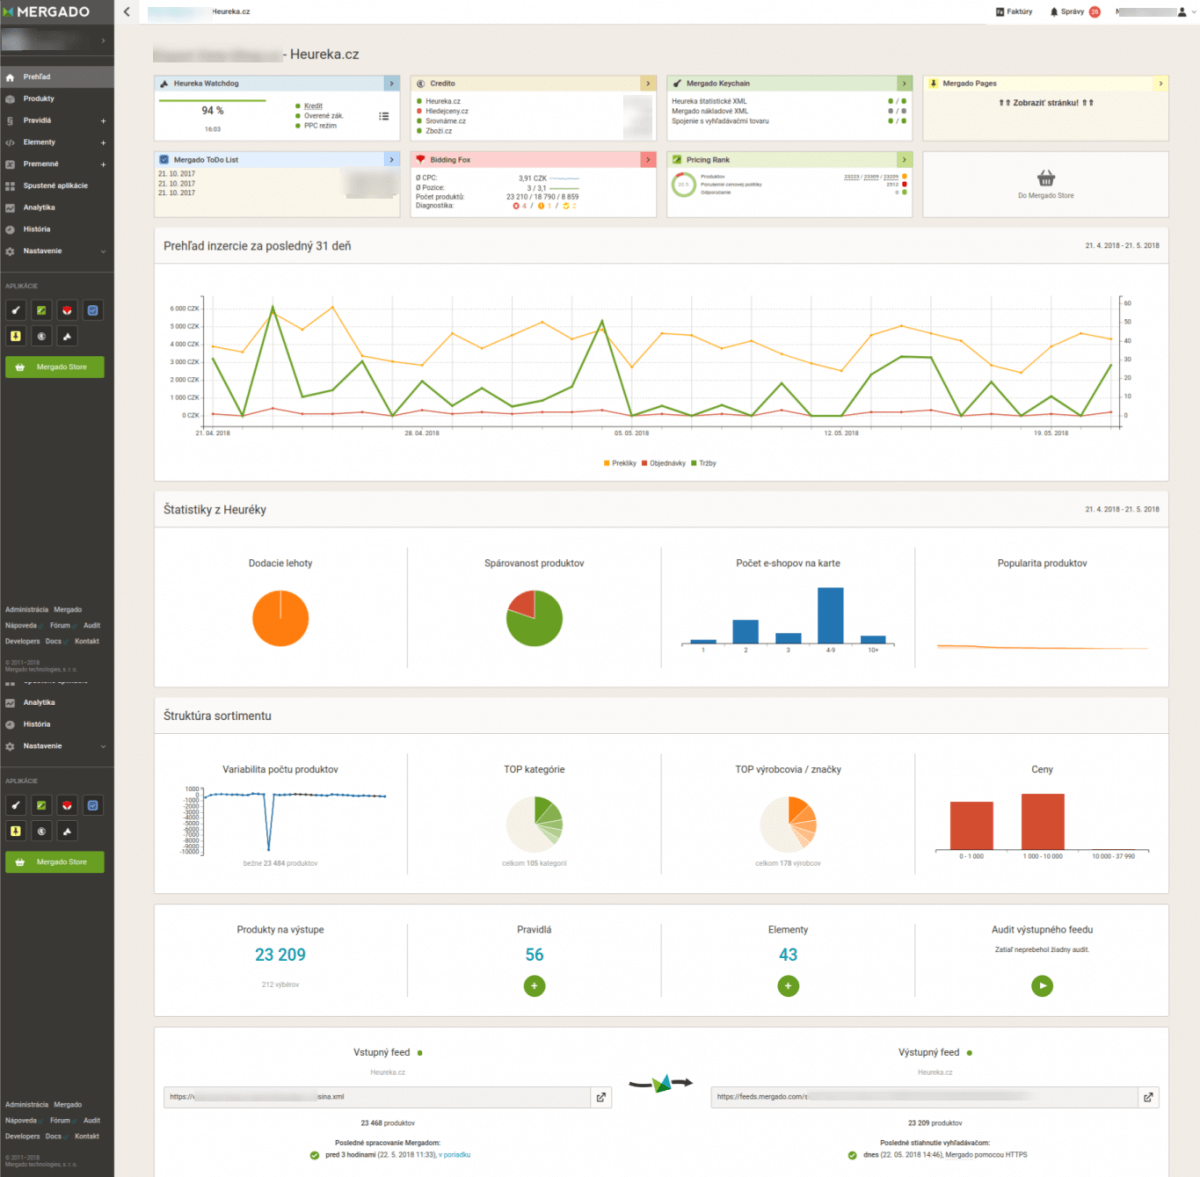Expand the Pravidlá sidebar item with plus

103,121
